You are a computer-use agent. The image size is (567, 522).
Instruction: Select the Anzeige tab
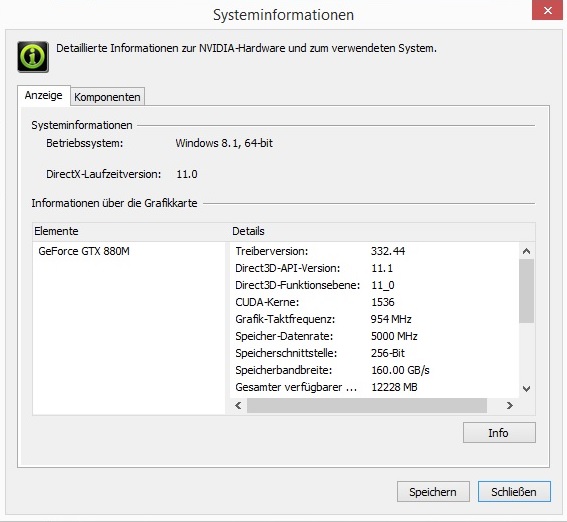point(43,95)
